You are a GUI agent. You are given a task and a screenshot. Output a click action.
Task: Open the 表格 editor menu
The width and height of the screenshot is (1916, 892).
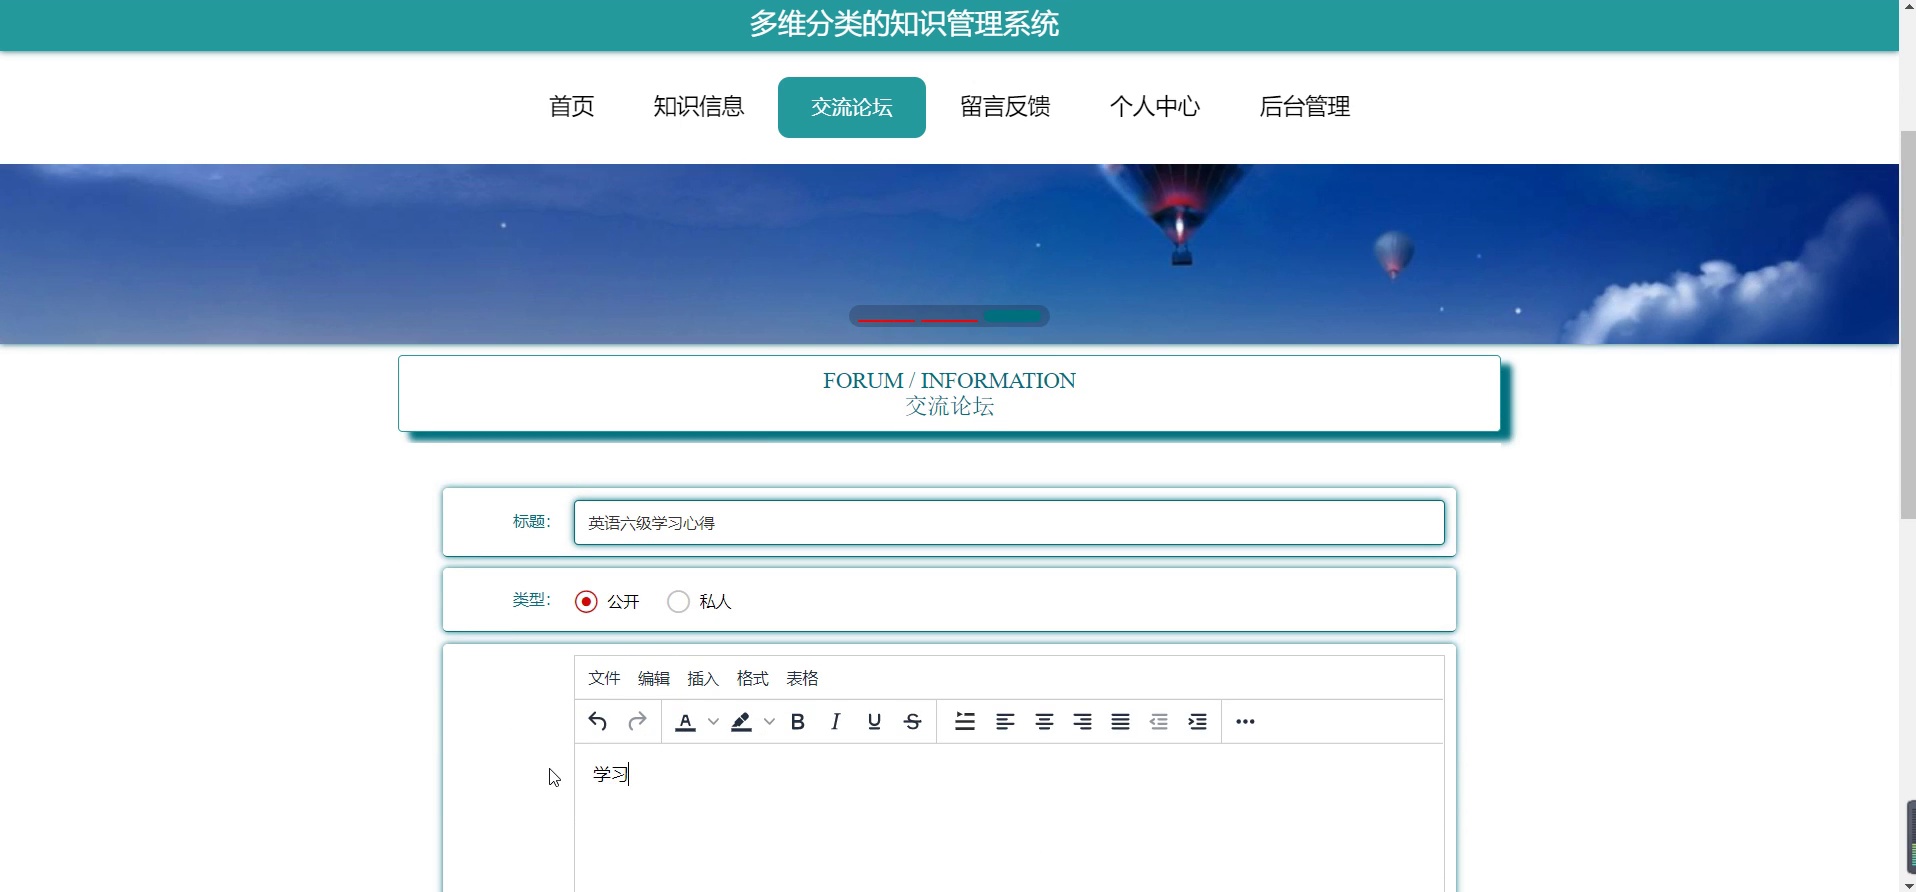802,678
